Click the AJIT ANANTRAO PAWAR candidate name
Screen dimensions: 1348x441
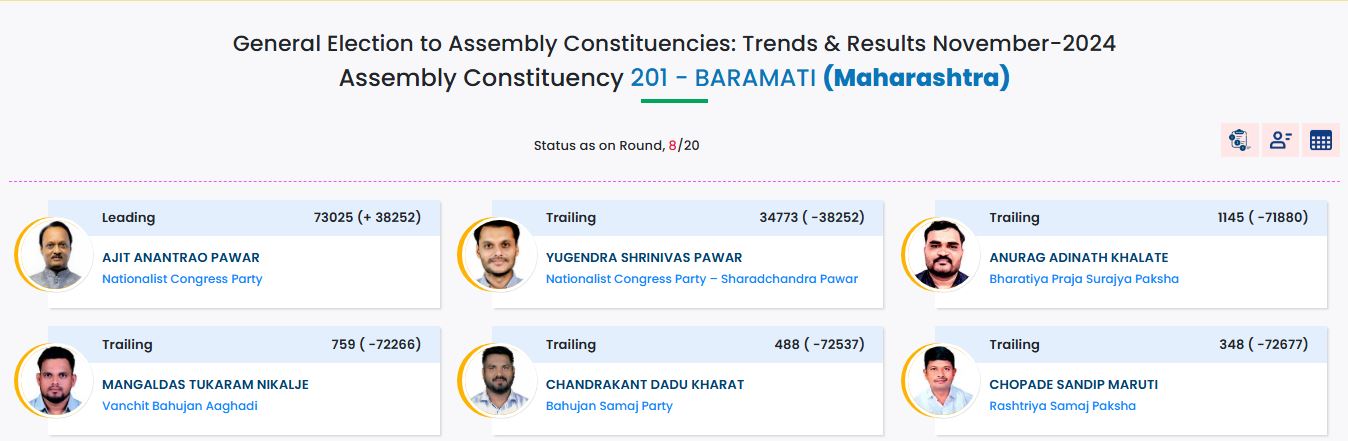click(x=181, y=257)
